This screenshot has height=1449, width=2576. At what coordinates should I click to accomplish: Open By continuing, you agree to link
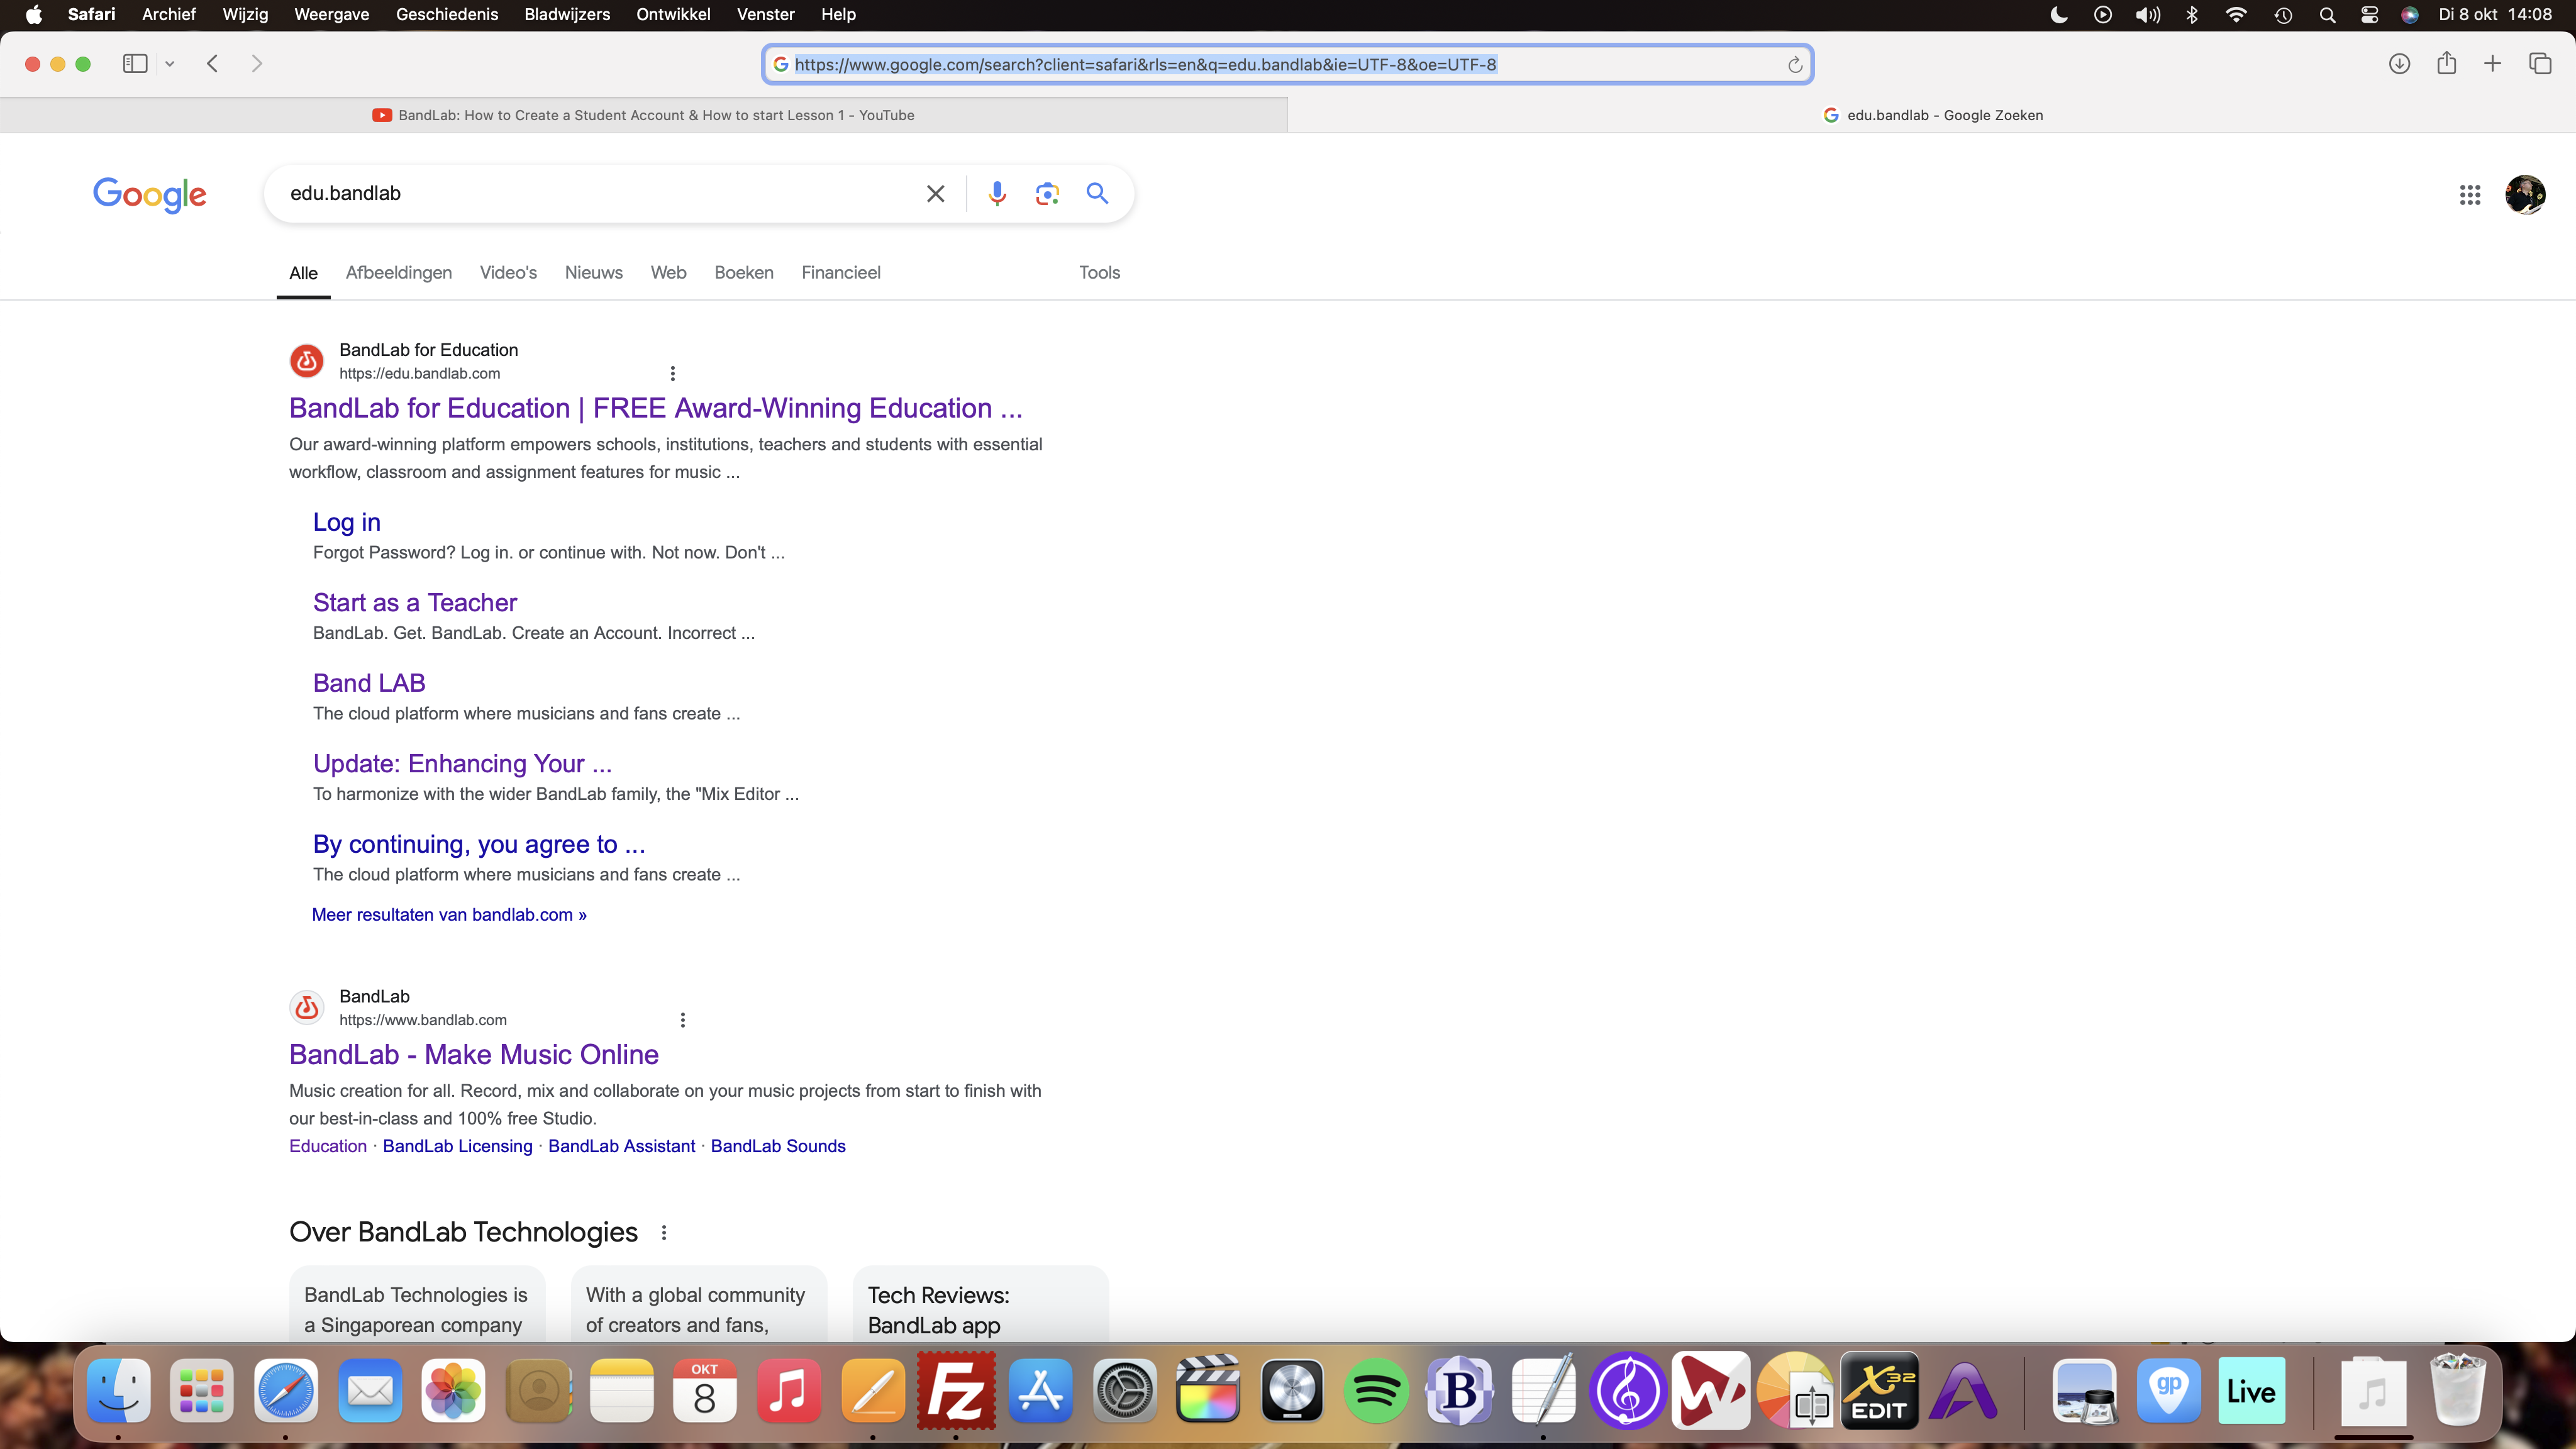point(479,844)
